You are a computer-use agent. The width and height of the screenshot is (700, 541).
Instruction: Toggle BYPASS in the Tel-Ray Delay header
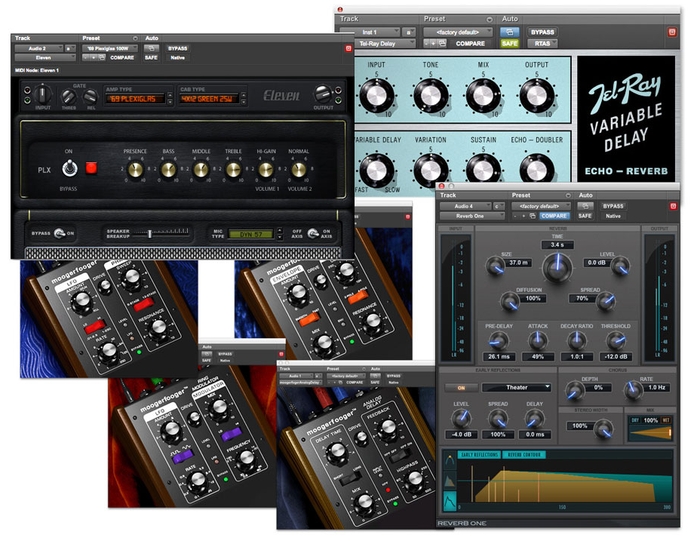pyautogui.click(x=542, y=32)
